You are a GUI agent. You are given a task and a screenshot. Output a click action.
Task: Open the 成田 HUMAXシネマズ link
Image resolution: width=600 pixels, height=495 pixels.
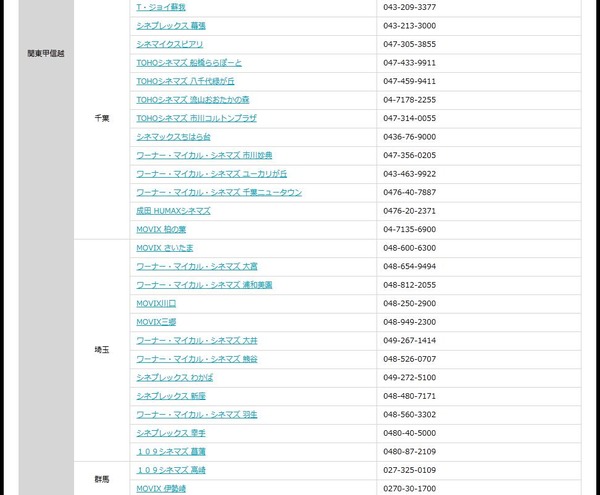(173, 211)
